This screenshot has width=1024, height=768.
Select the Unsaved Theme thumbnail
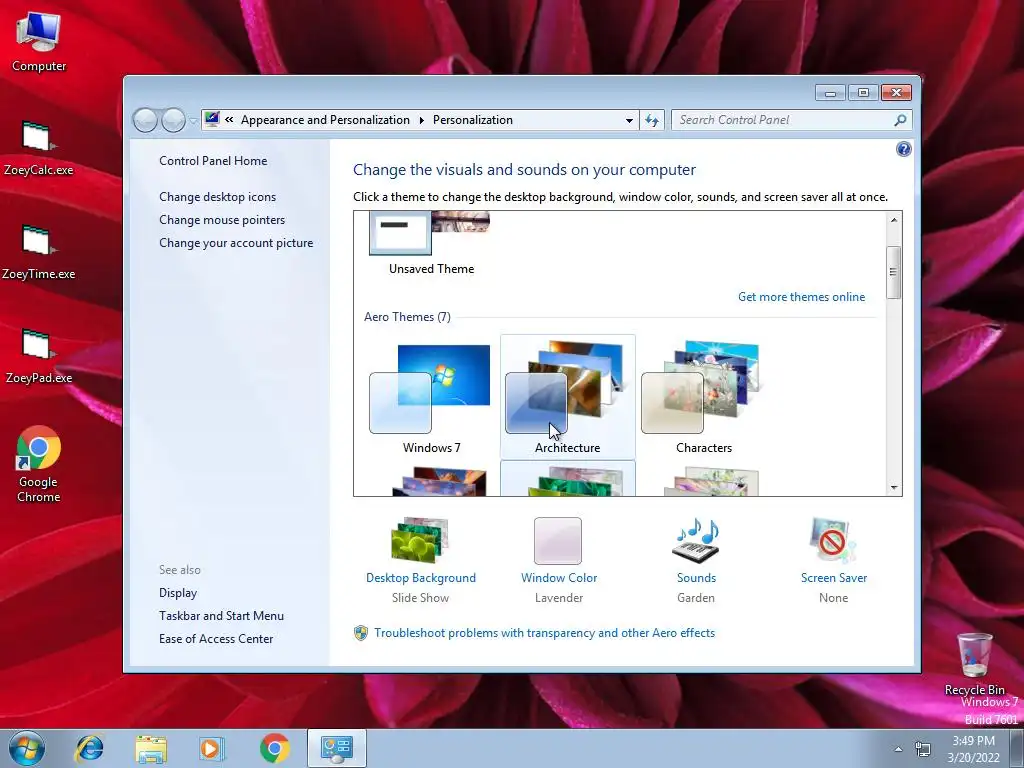[x=431, y=243]
